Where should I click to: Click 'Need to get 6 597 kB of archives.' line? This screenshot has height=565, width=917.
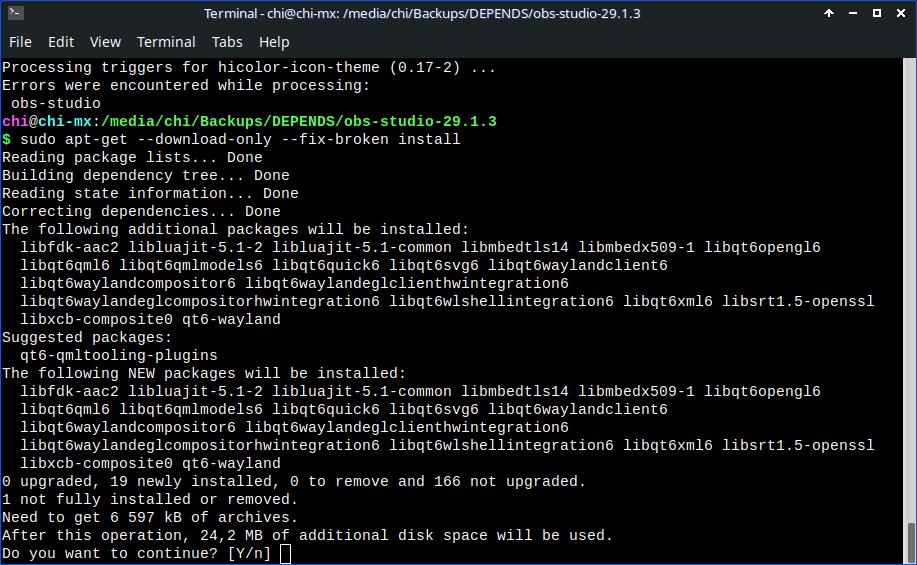[150, 518]
